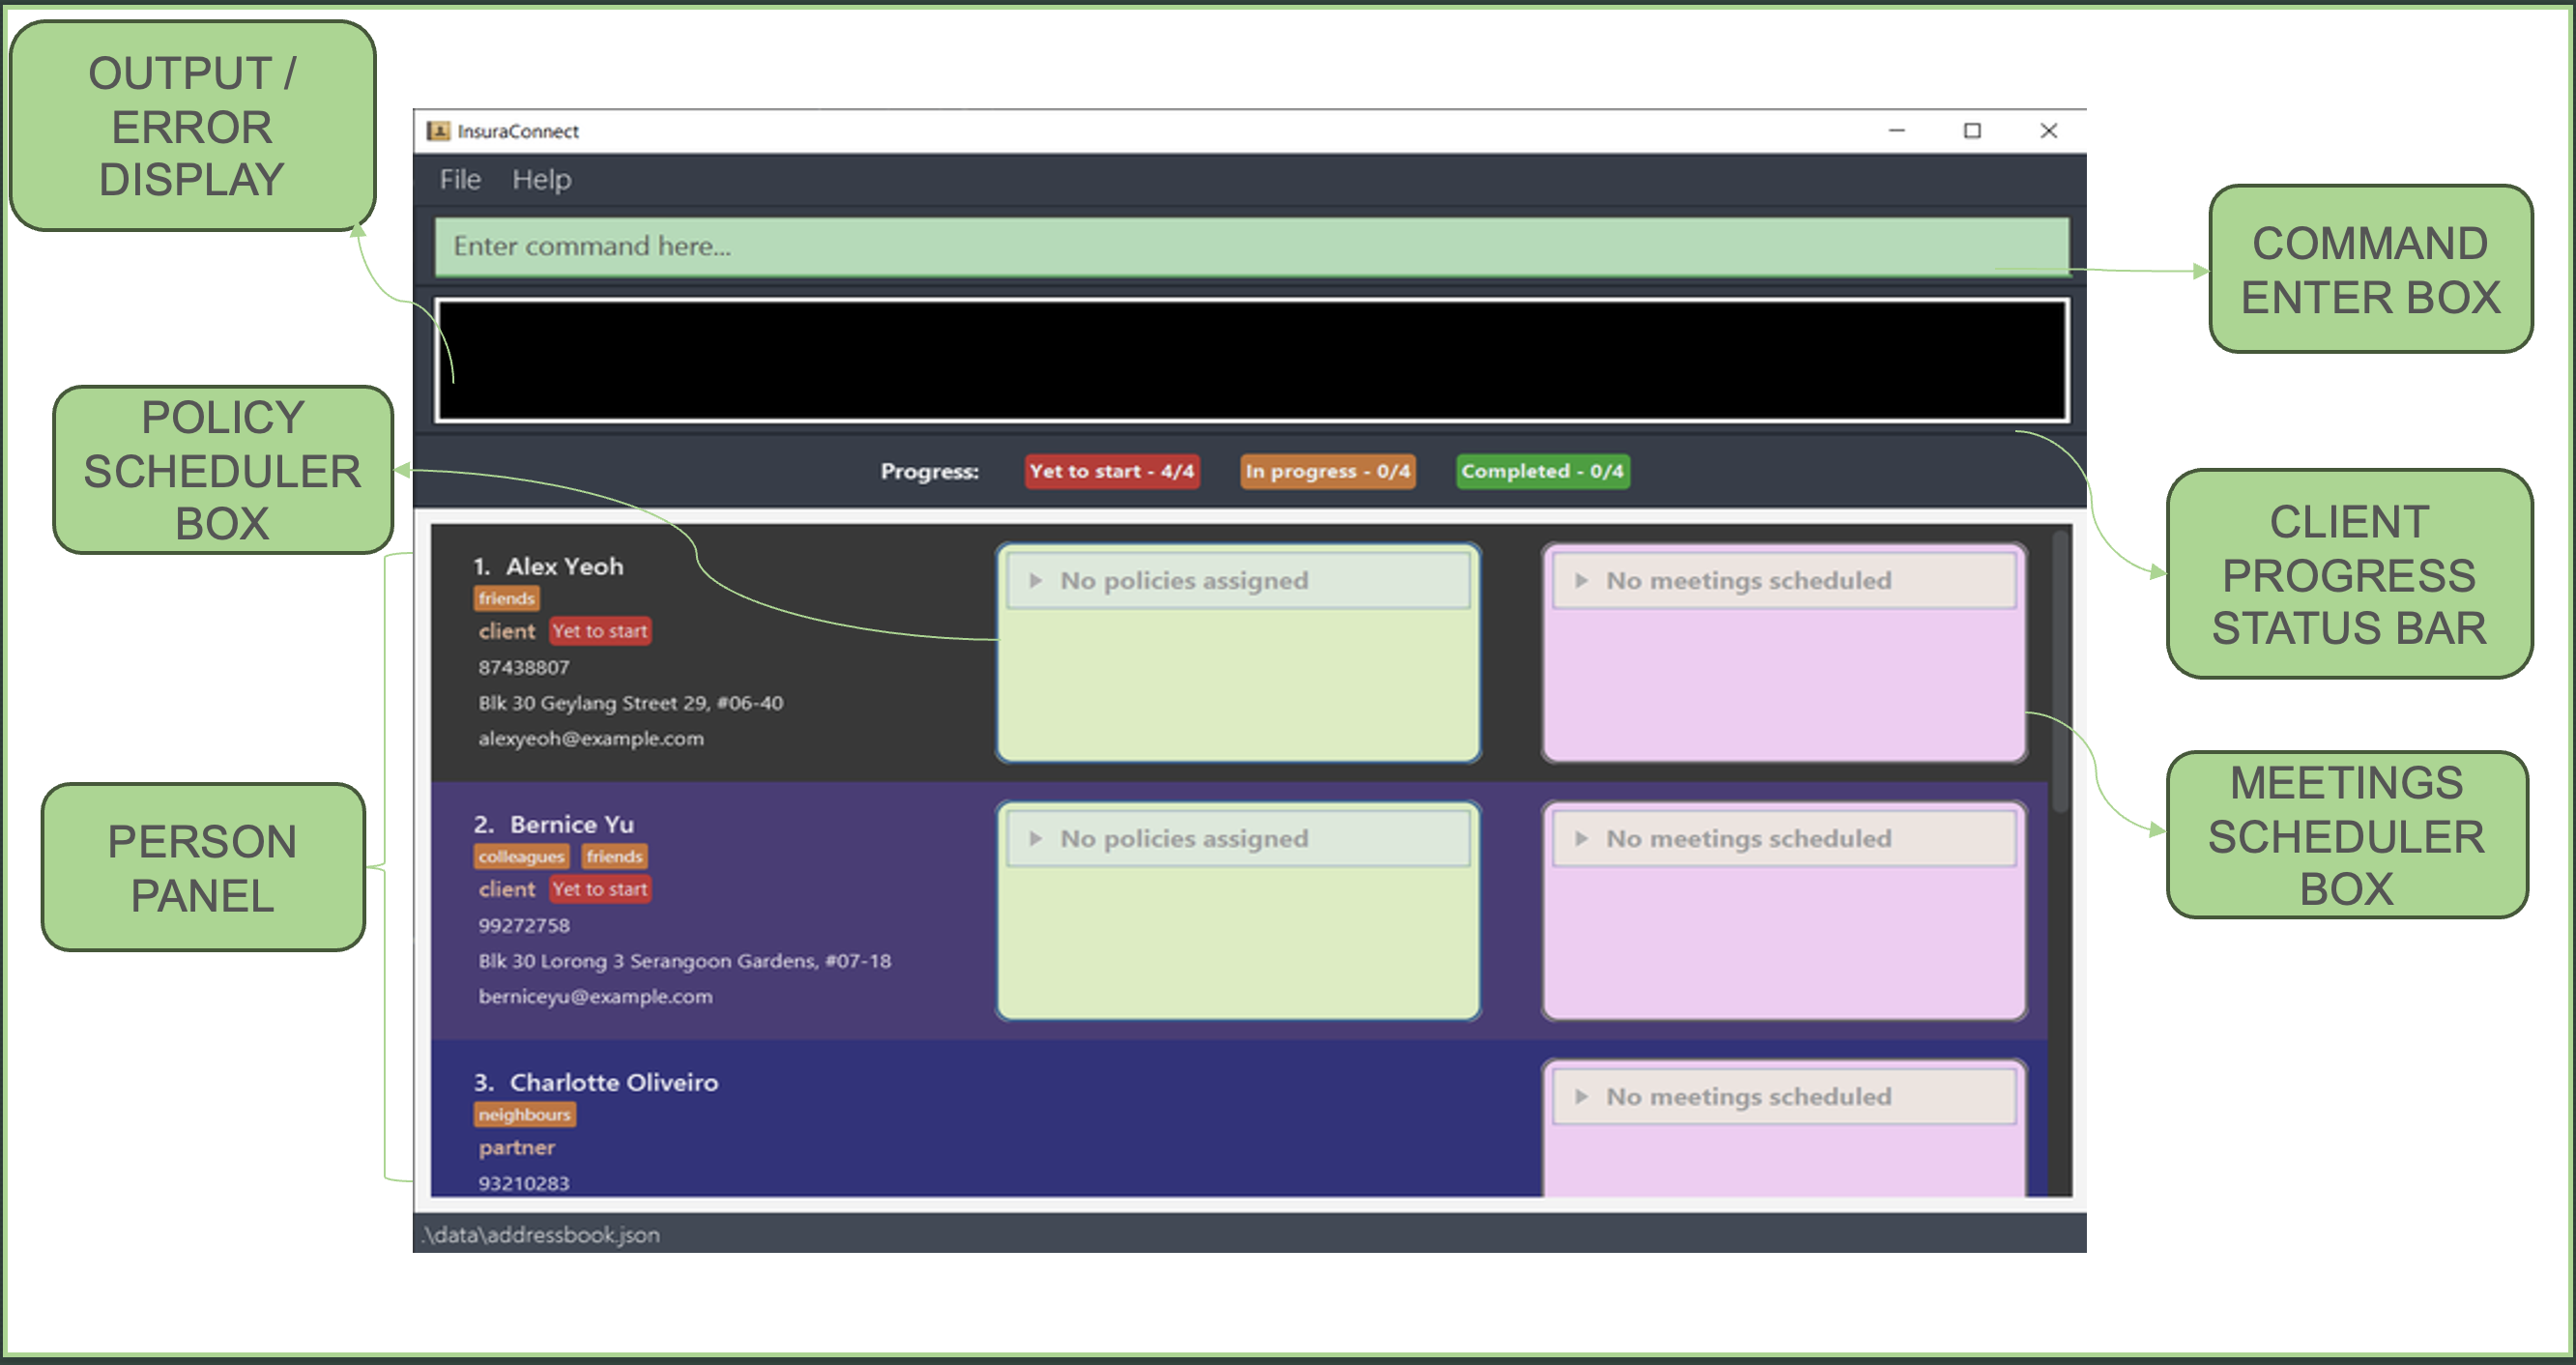Click Charlotte Oliveiro's 'partner' role text
The height and width of the screenshot is (1365, 2576).
517,1149
